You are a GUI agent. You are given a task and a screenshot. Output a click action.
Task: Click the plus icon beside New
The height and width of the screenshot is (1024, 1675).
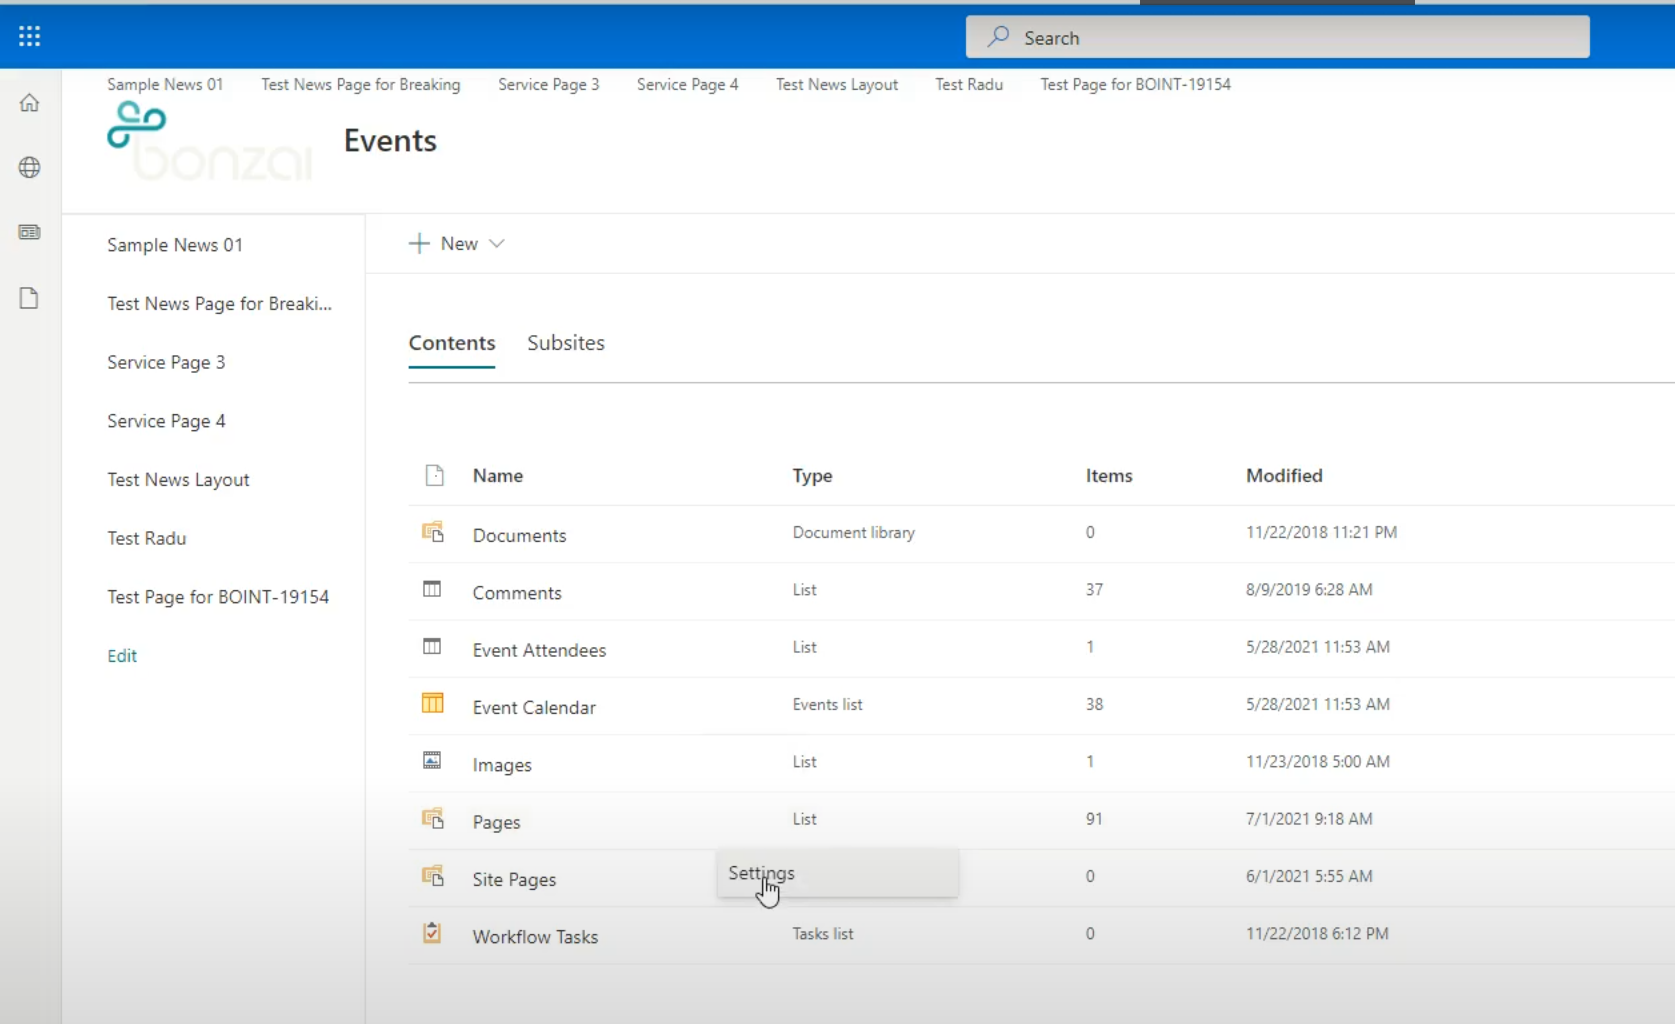click(x=419, y=243)
